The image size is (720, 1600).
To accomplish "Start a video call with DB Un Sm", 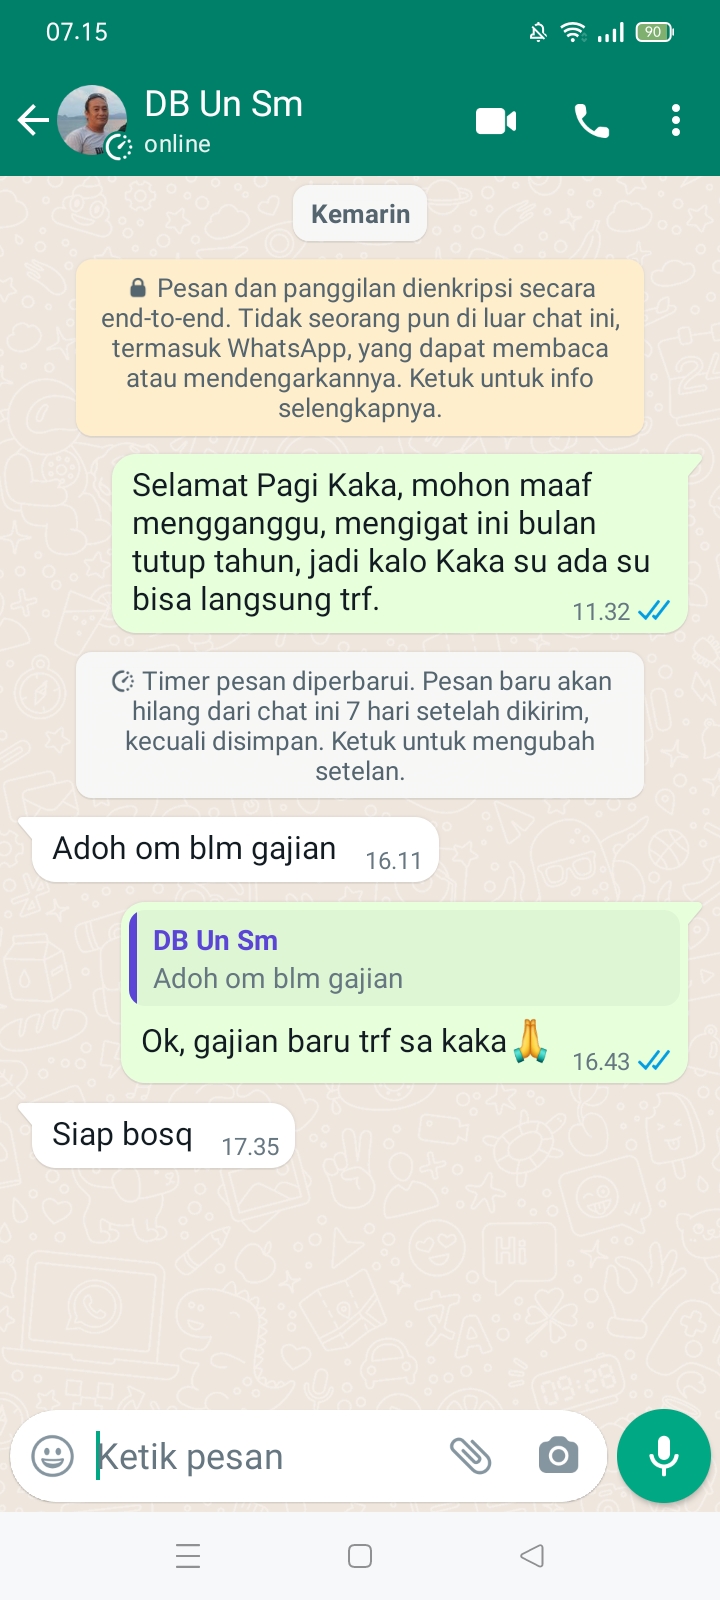I will click(496, 121).
